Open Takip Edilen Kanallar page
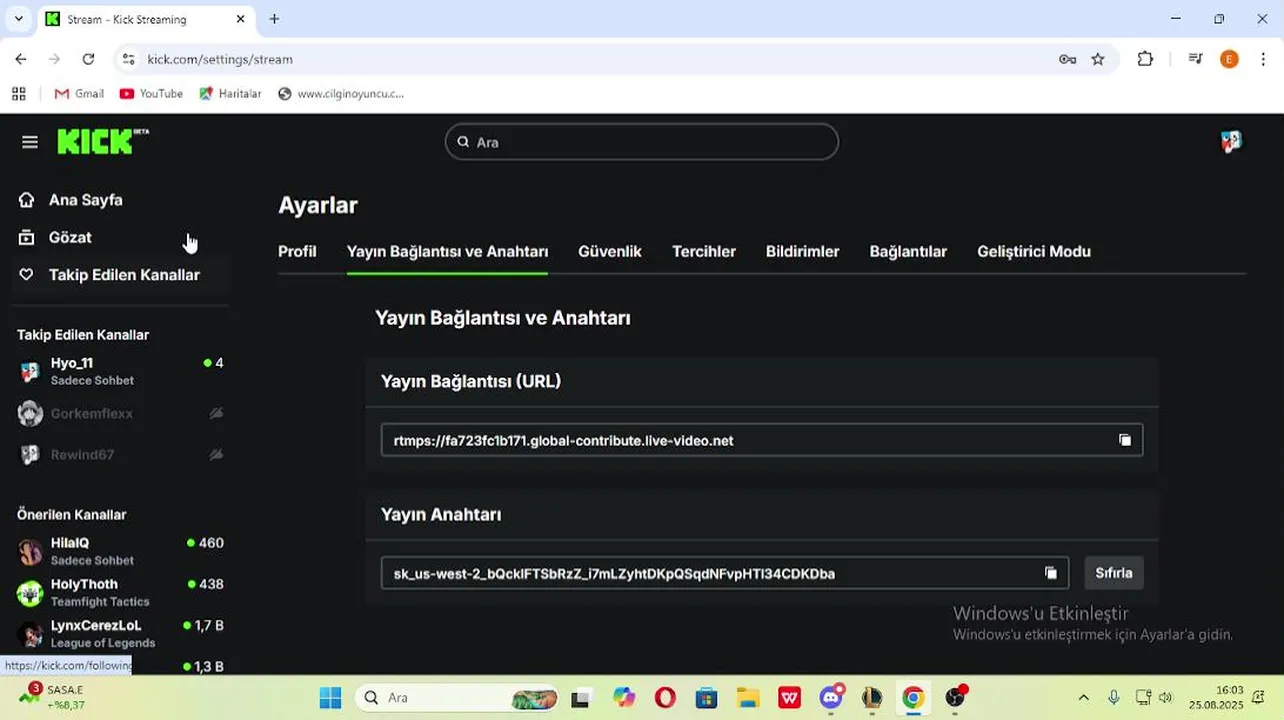The width and height of the screenshot is (1284, 720). pos(124,274)
